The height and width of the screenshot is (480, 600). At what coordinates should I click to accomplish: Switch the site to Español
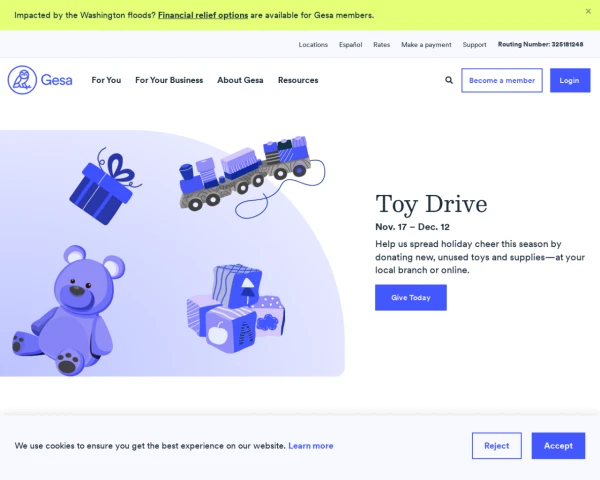[351, 44]
